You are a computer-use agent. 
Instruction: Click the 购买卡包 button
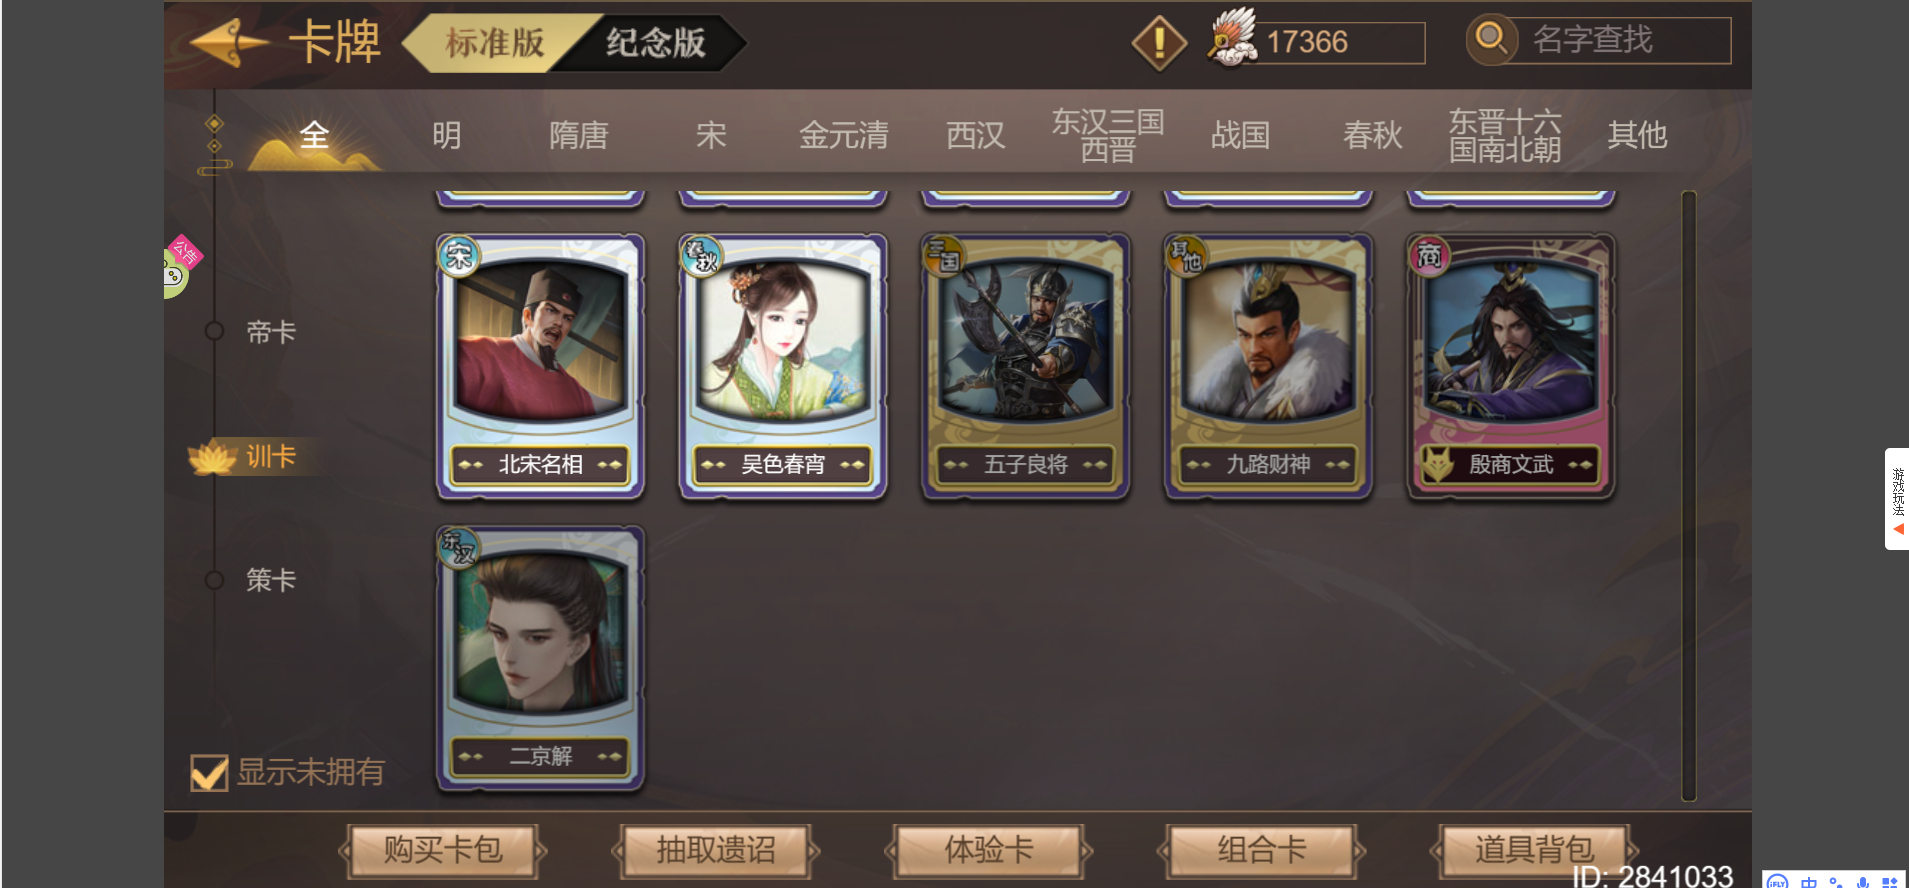tap(443, 850)
